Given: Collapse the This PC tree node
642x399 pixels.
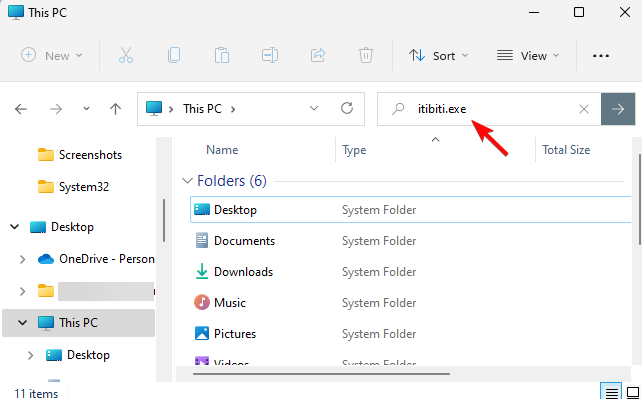Looking at the screenshot, I should [x=23, y=322].
